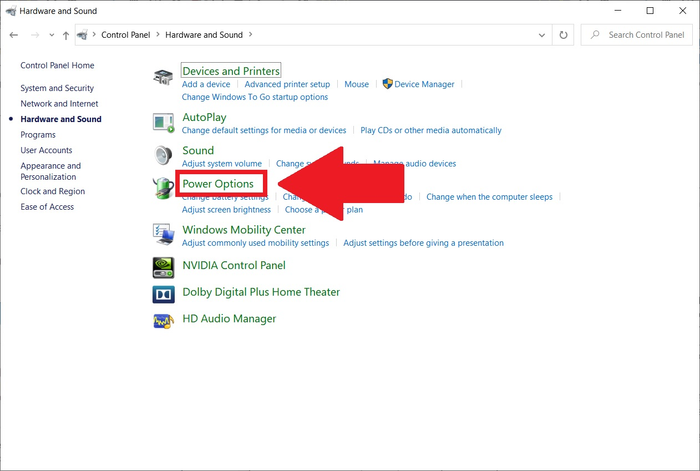Go up one level with Up arrow
Viewport: 700px width, 471px height.
coord(66,35)
